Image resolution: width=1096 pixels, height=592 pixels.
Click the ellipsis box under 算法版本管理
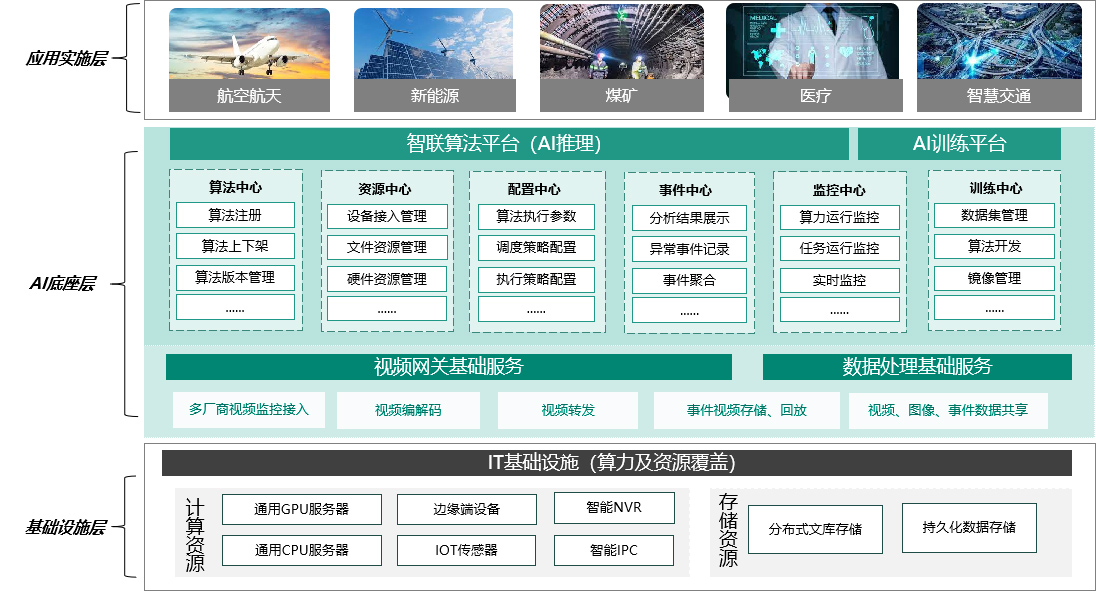pos(235,308)
